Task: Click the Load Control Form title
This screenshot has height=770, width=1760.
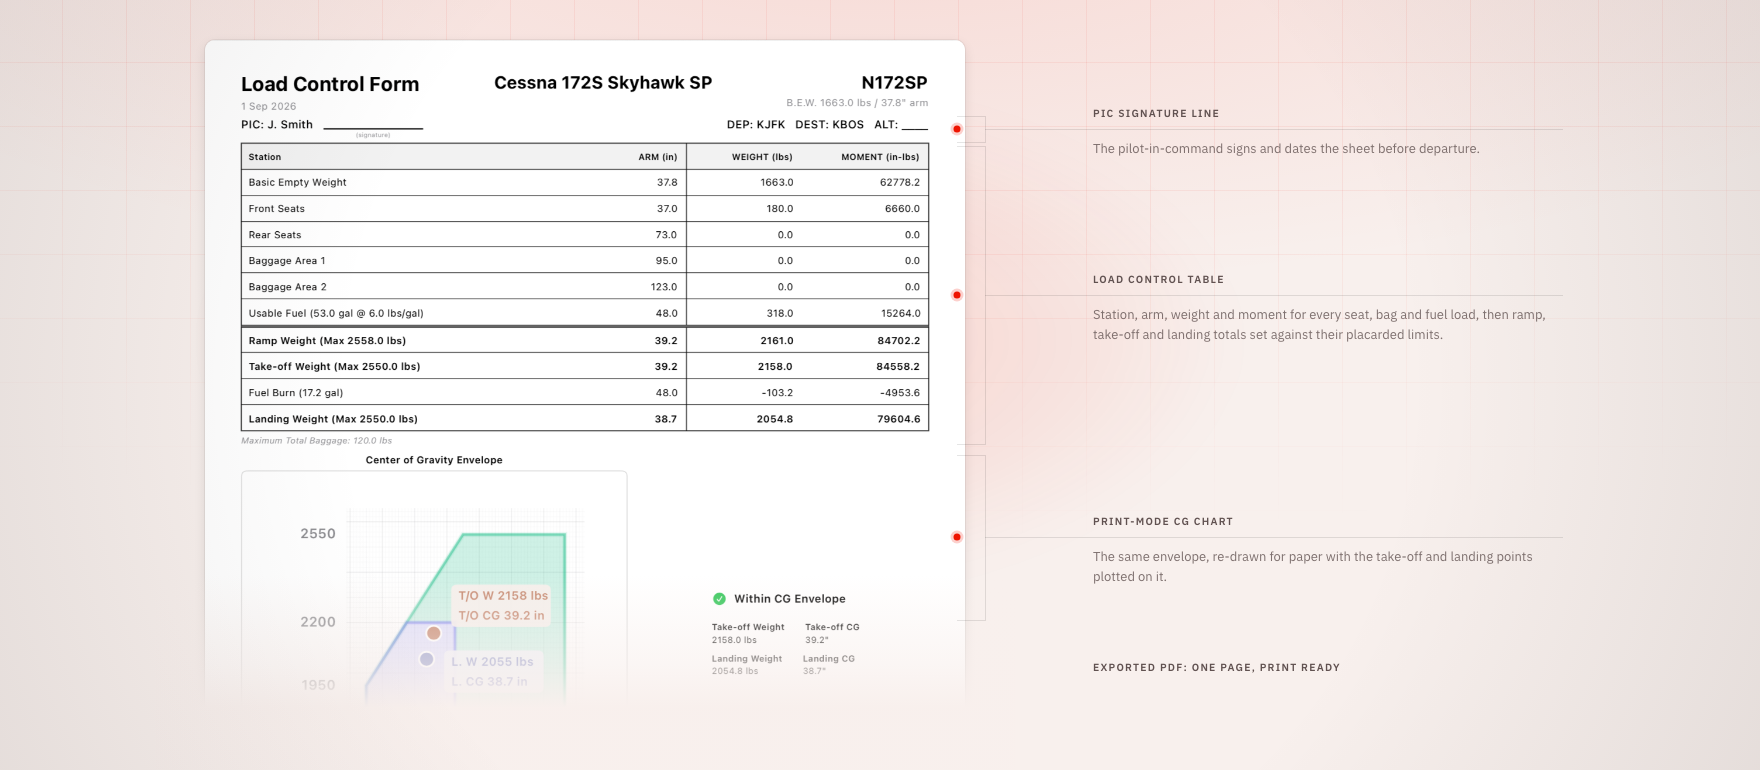Action: click(330, 84)
